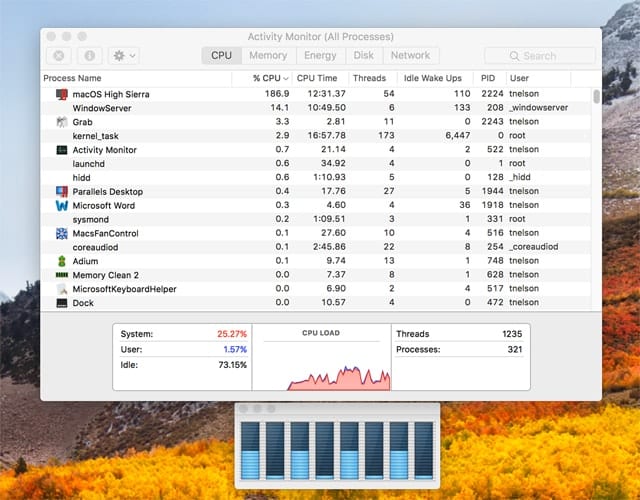This screenshot has width=640, height=500.
Task: Toggle sort order on % CPU column
Action: (x=270, y=78)
